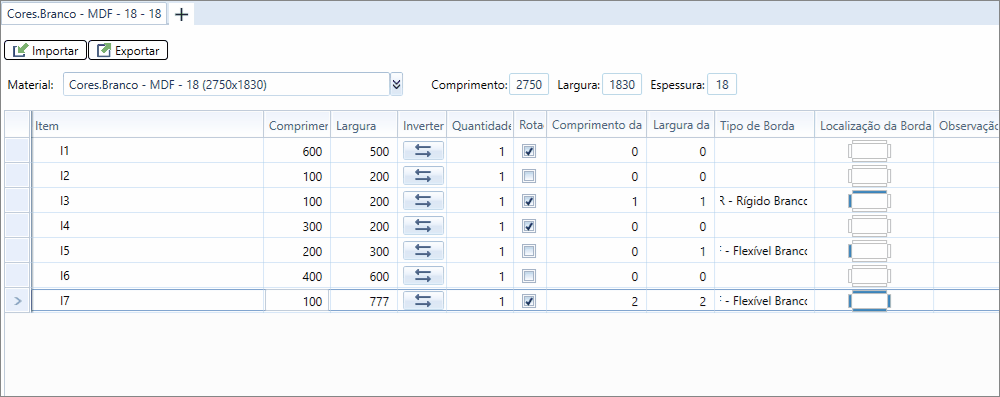Click edge length value 2 in row I7
1000x397 pixels.
pos(596,301)
